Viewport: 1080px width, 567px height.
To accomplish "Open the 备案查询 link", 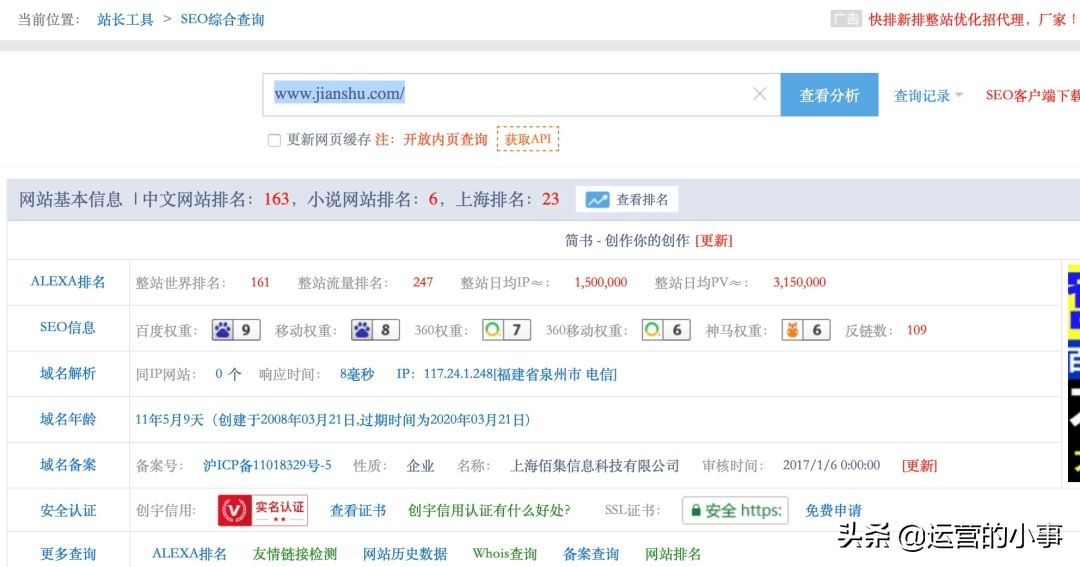I will [x=591, y=554].
